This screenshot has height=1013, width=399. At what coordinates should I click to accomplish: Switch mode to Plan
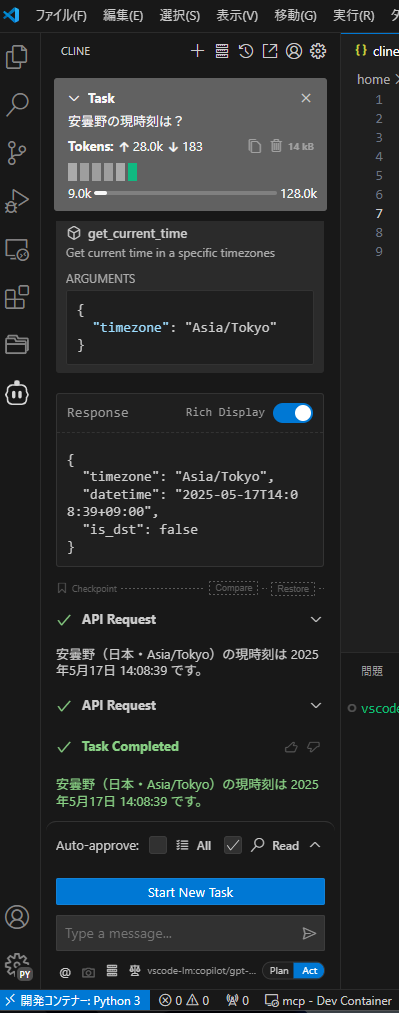[279, 971]
